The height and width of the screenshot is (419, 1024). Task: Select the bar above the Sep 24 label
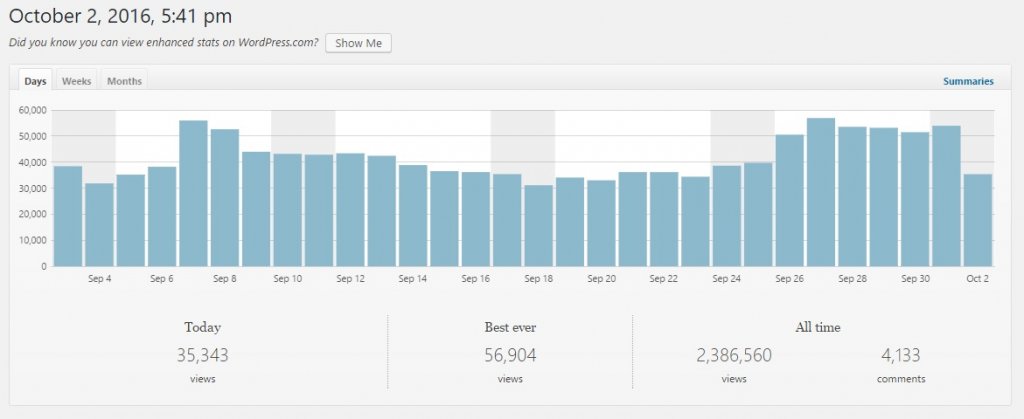tap(726, 216)
